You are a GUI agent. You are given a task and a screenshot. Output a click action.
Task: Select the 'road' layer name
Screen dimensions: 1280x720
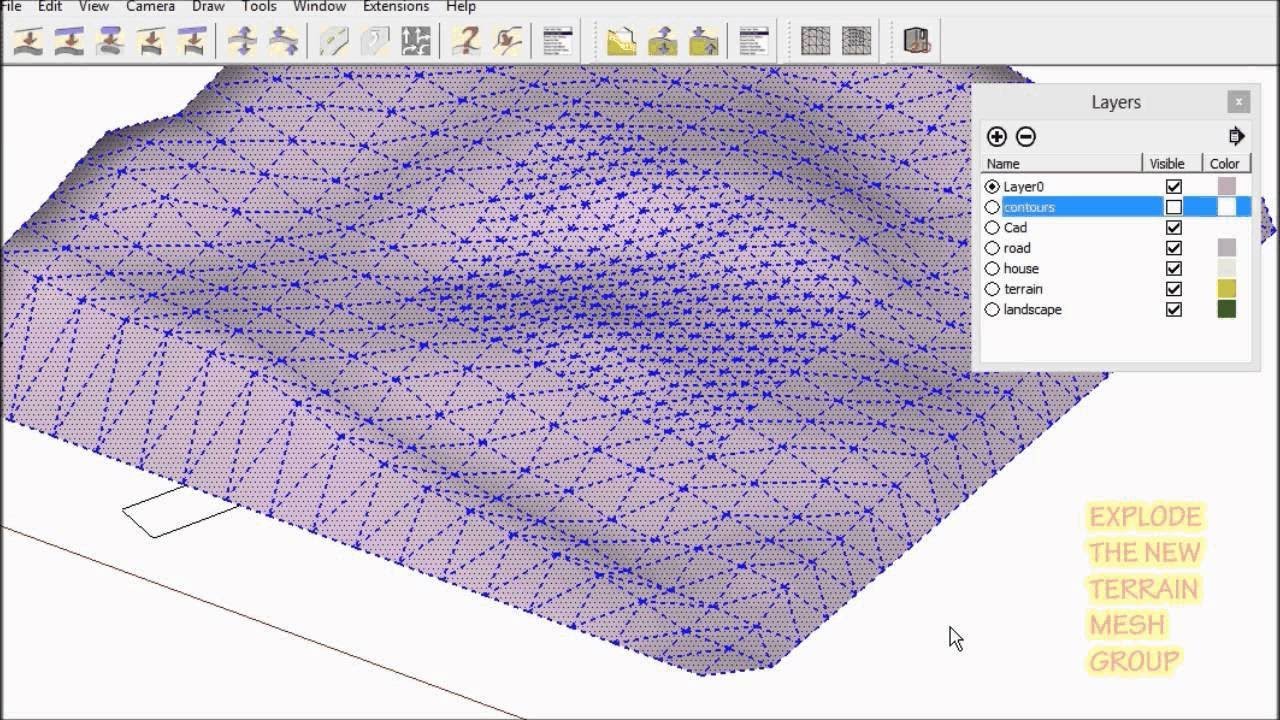tap(1017, 248)
